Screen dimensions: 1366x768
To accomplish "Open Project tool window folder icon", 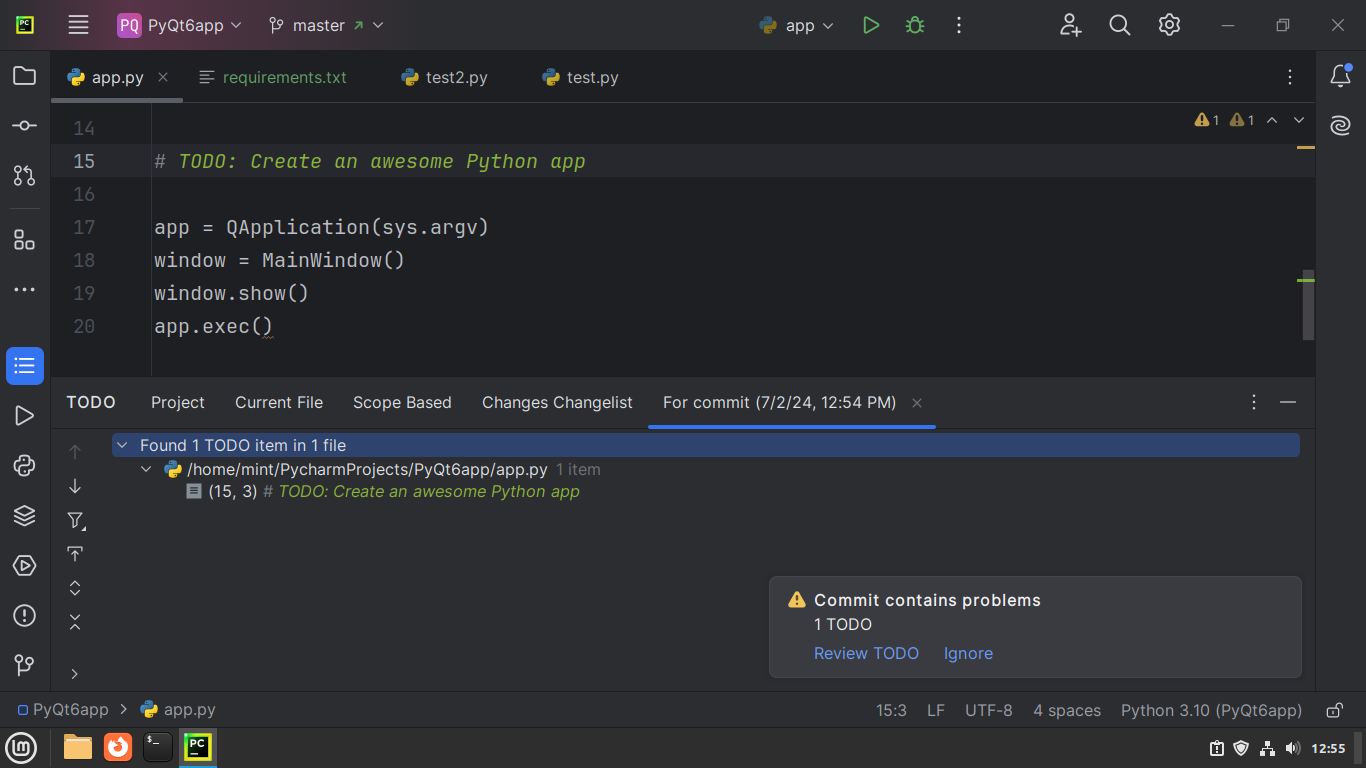I will click(24, 76).
